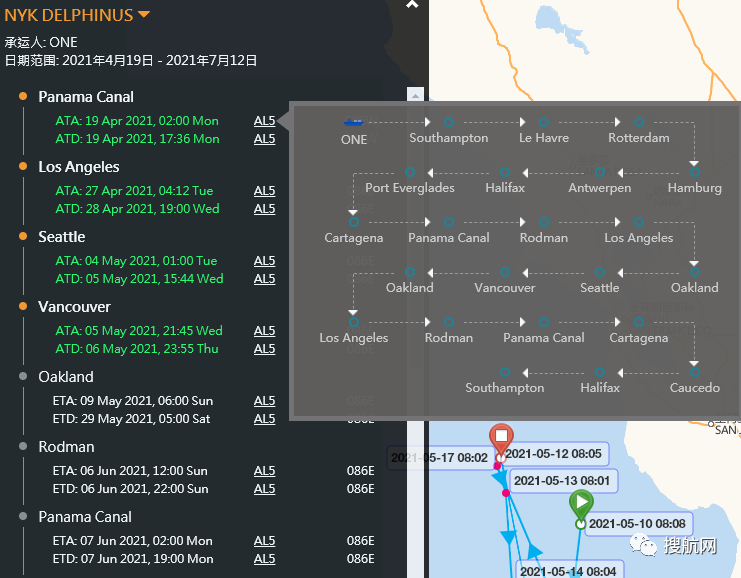This screenshot has width=741, height=578.
Task: Click the 2021-05-13 08:01 track label
Action: (x=561, y=480)
